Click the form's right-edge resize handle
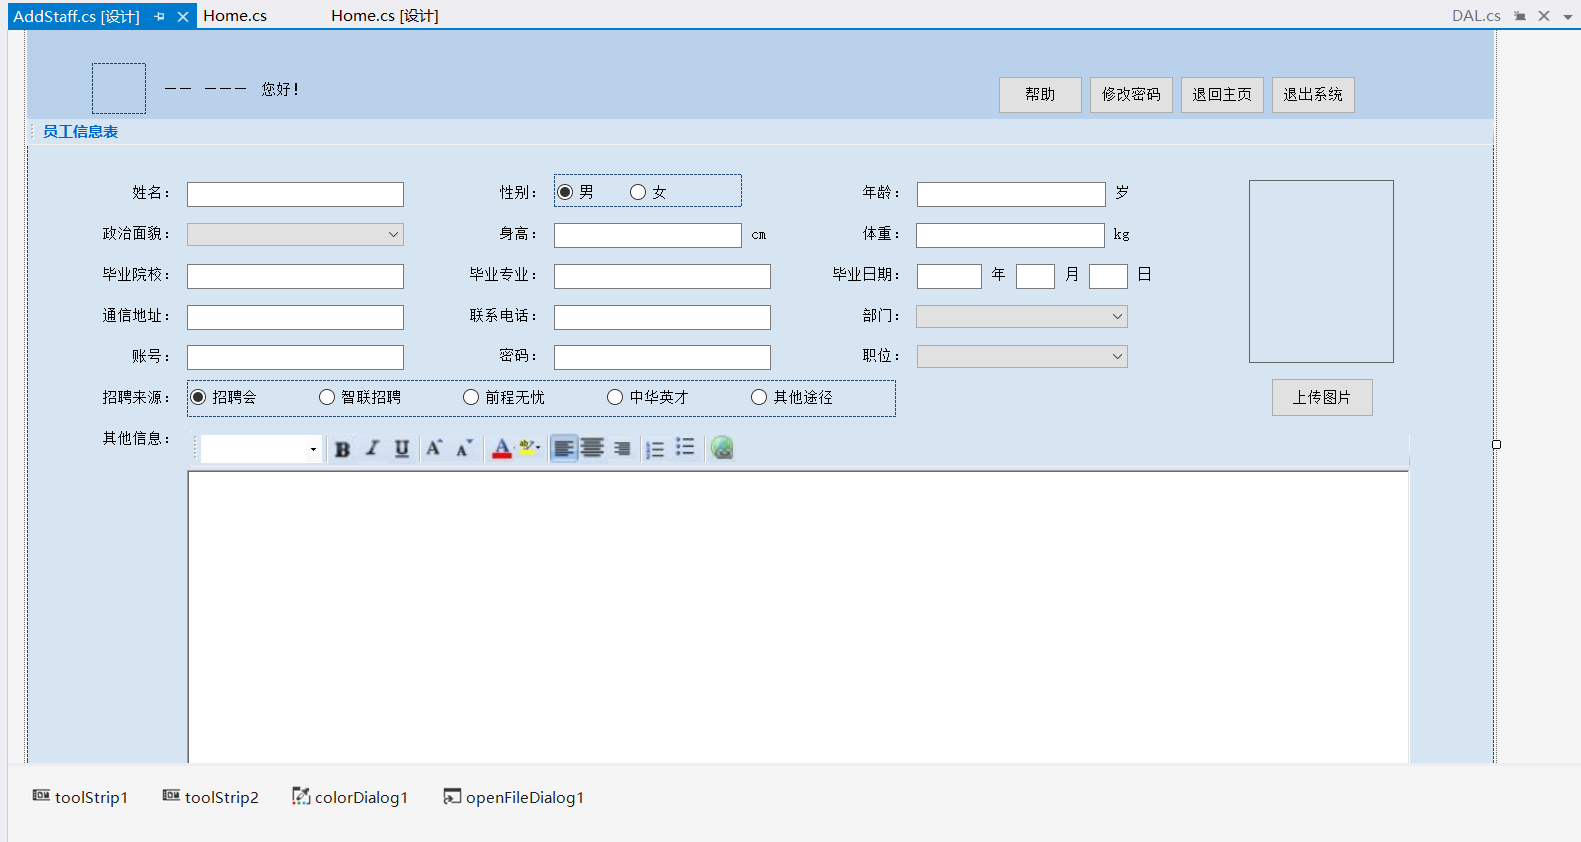The image size is (1581, 842). 1496,444
